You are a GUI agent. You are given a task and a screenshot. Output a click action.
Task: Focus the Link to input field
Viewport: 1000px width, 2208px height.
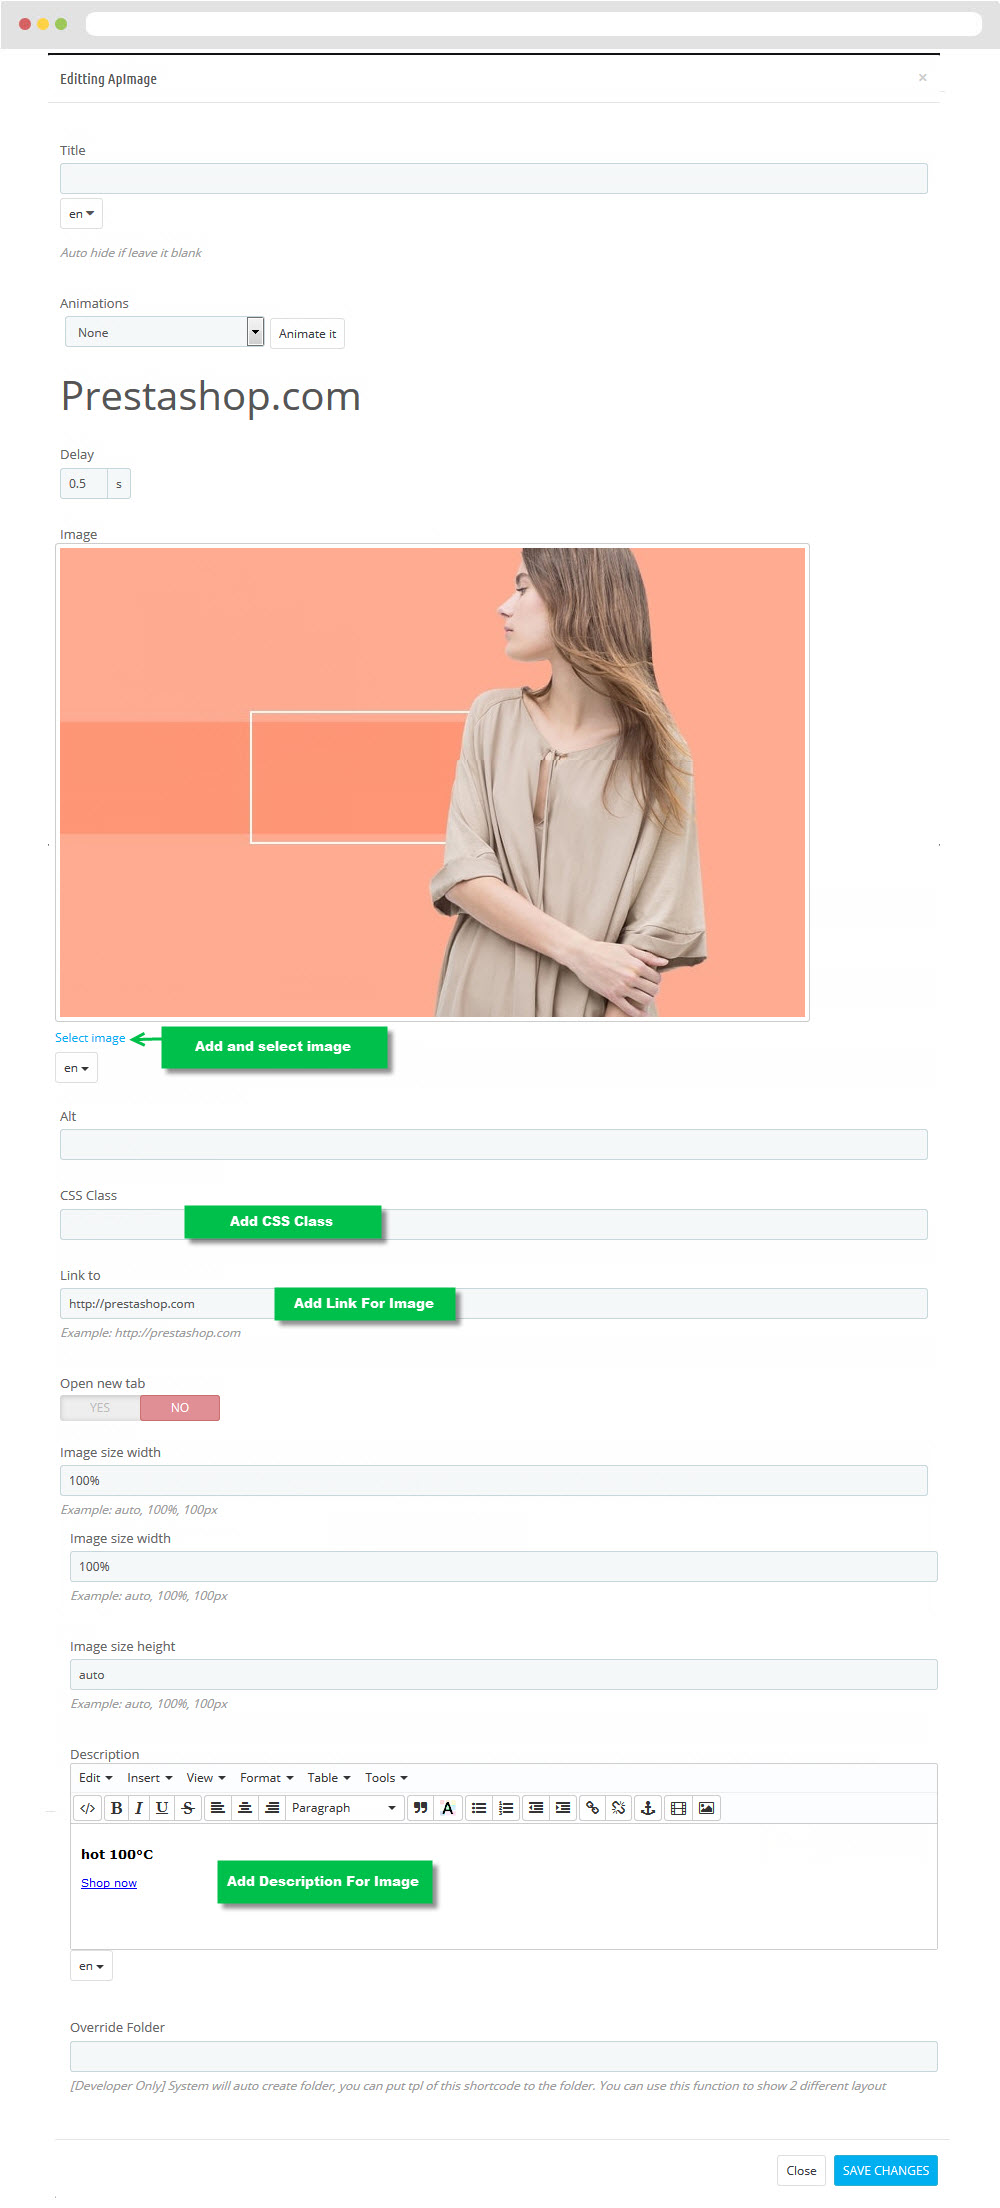494,1304
